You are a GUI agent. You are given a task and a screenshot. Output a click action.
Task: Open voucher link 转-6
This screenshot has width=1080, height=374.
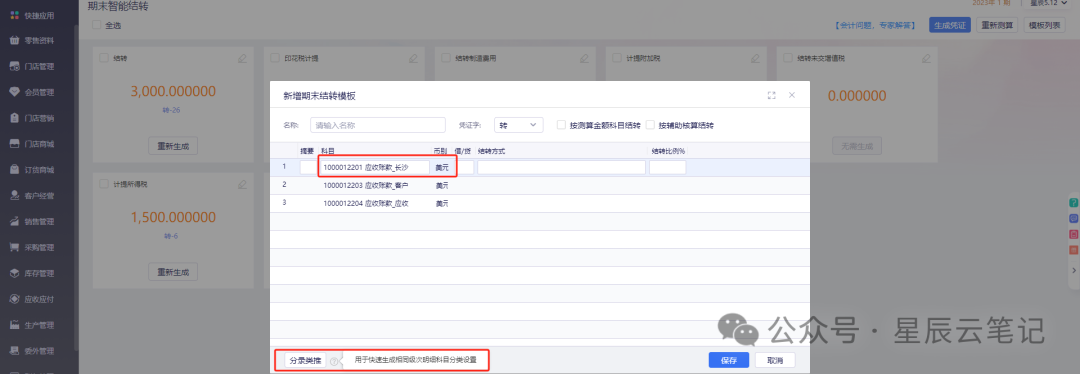pyautogui.click(x=172, y=236)
